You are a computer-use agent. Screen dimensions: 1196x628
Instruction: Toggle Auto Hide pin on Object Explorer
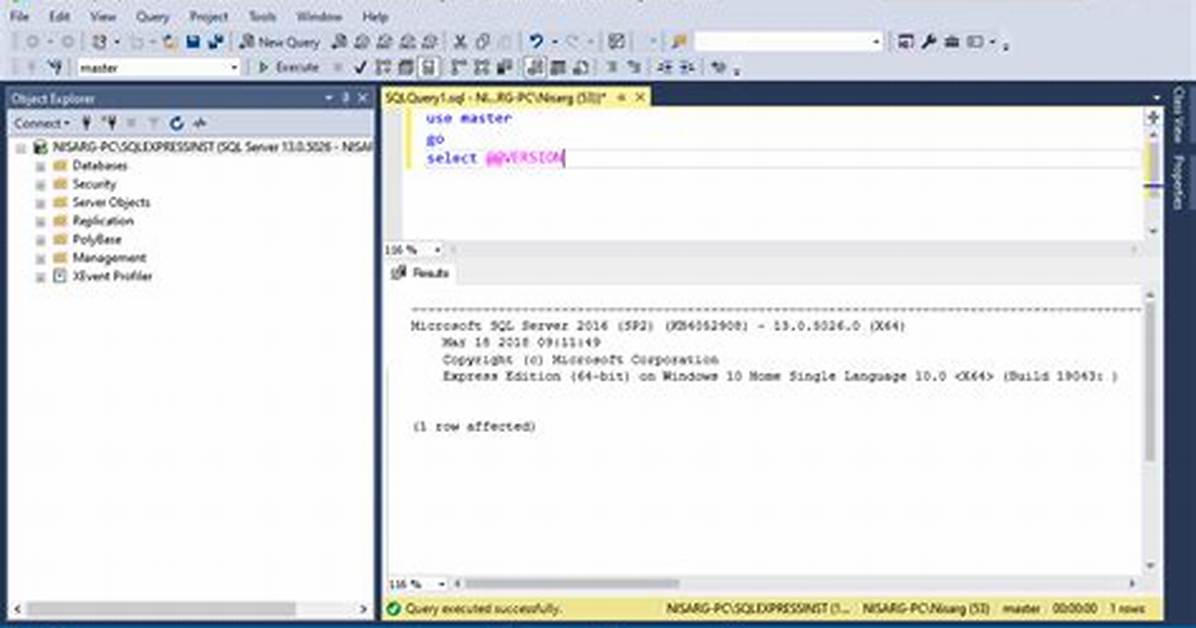[x=346, y=98]
